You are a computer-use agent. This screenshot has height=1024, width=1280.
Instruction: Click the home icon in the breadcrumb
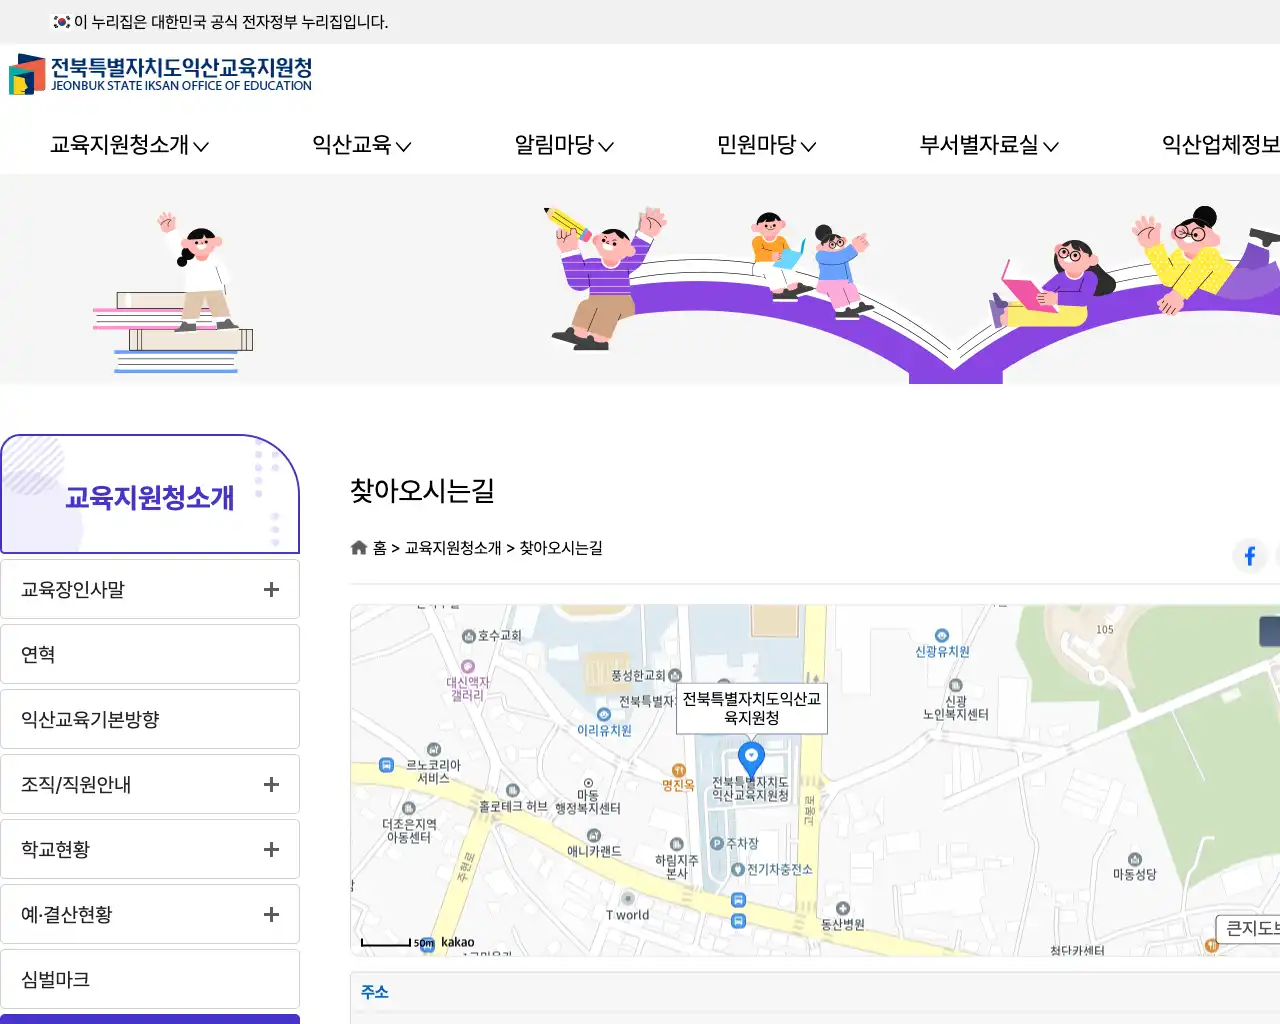(x=359, y=547)
